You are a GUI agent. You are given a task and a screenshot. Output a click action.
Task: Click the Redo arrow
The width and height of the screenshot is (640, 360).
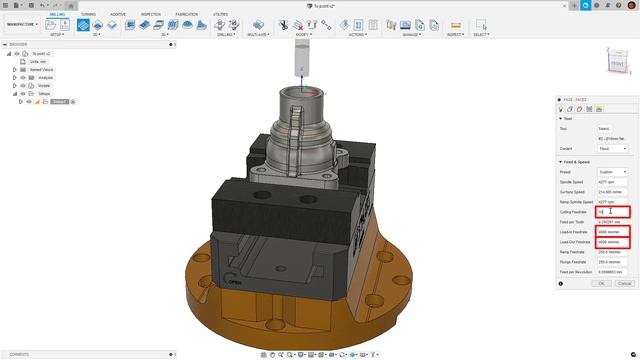tap(56, 6)
